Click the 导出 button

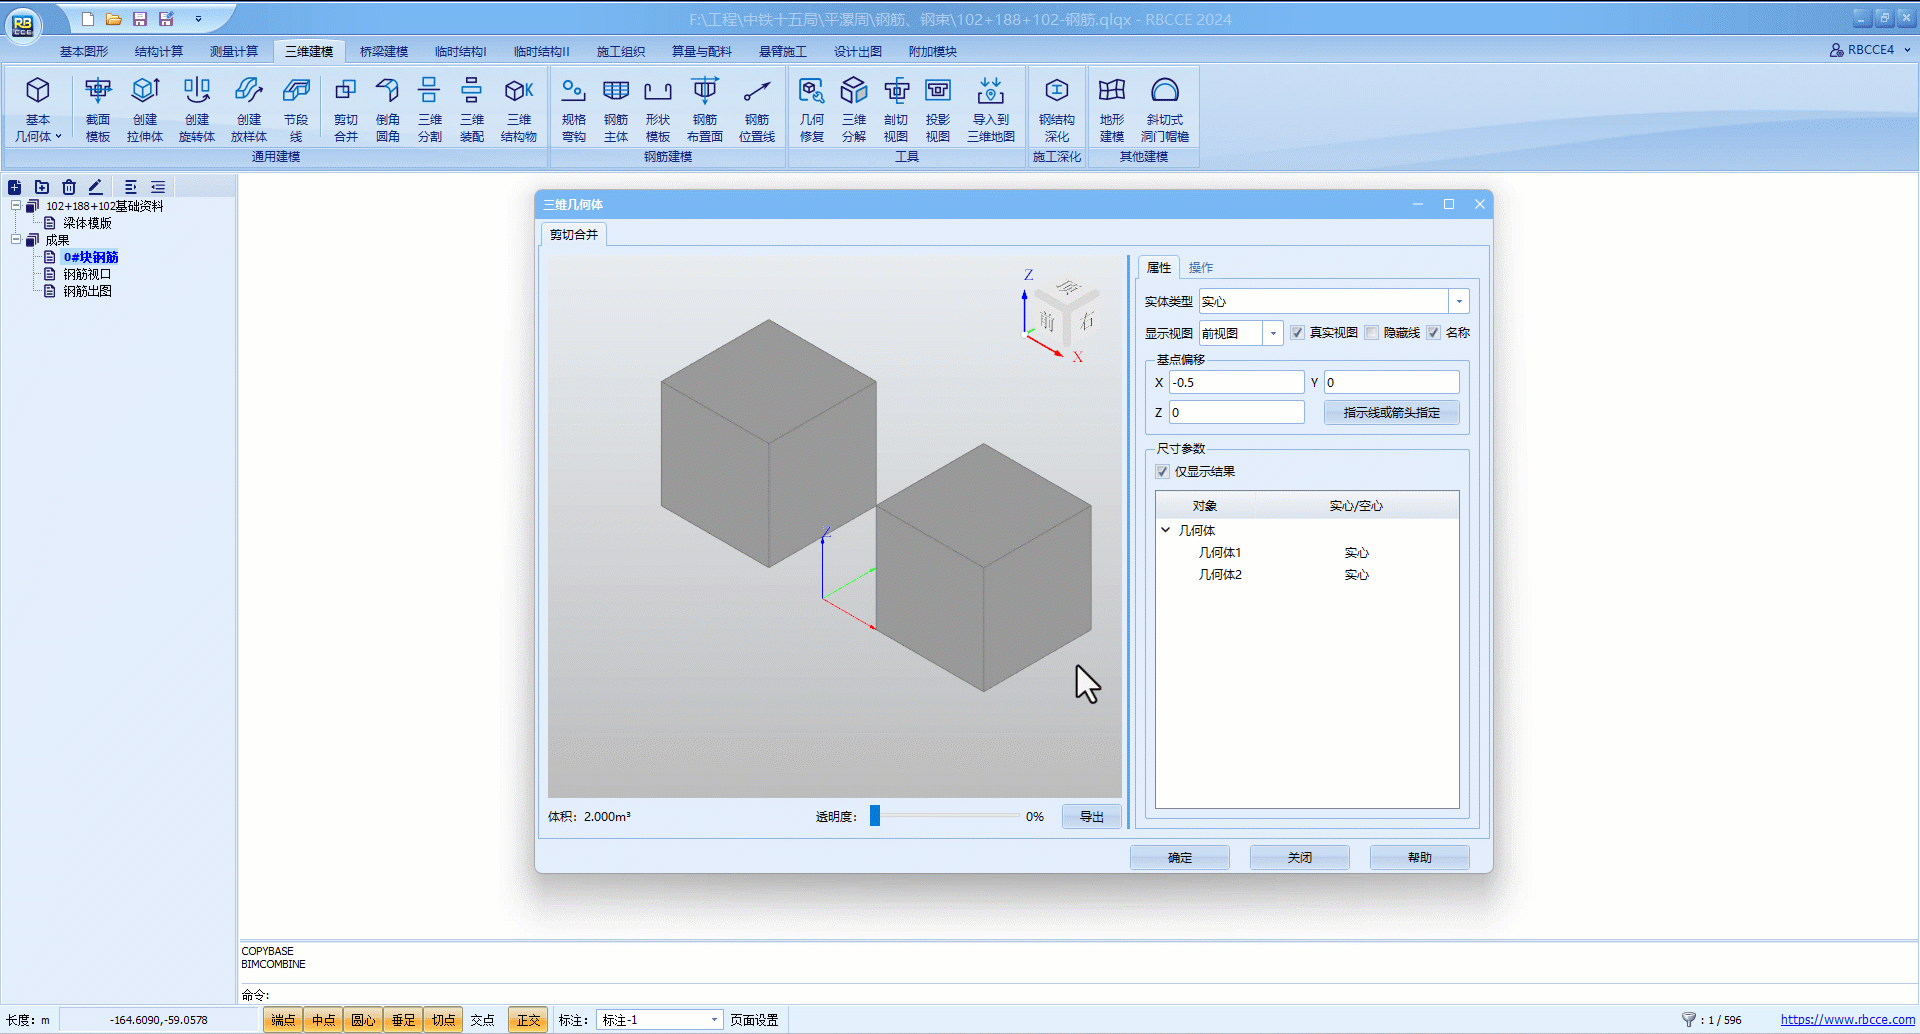click(x=1091, y=817)
